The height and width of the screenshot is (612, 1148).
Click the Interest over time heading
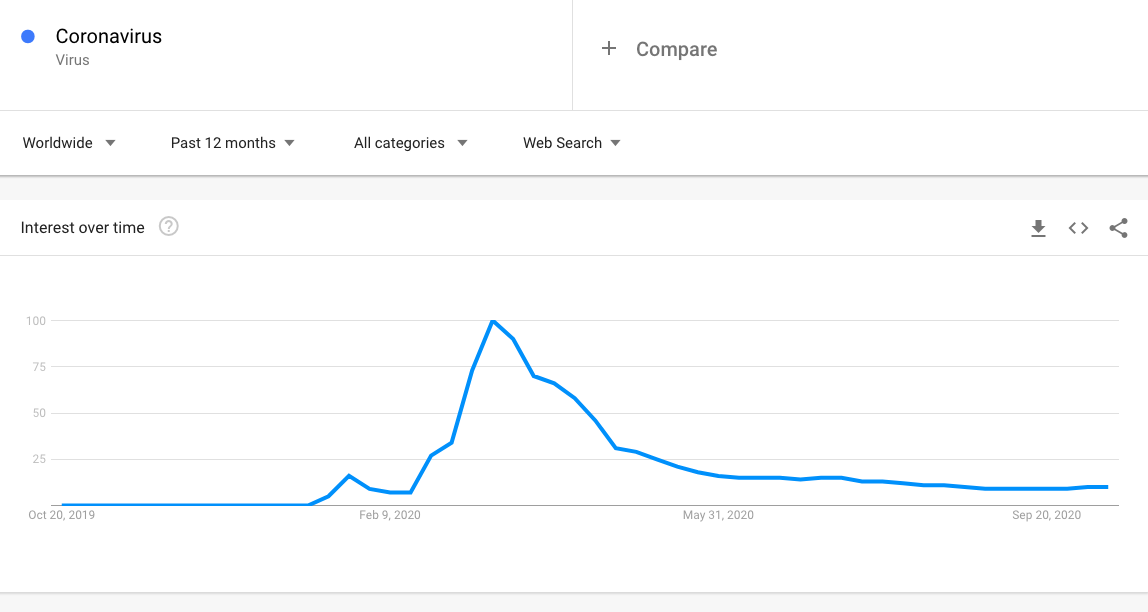pos(82,228)
